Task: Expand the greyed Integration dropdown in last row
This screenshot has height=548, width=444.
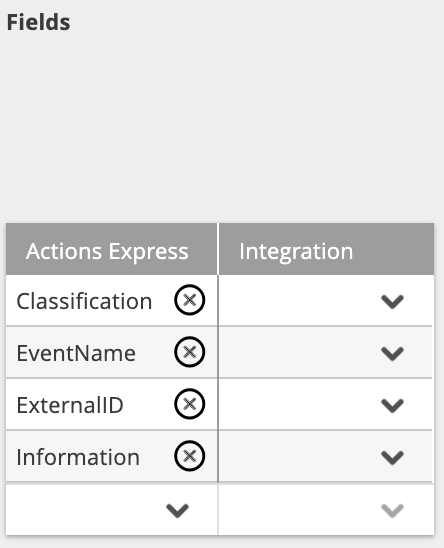Action: 392,511
